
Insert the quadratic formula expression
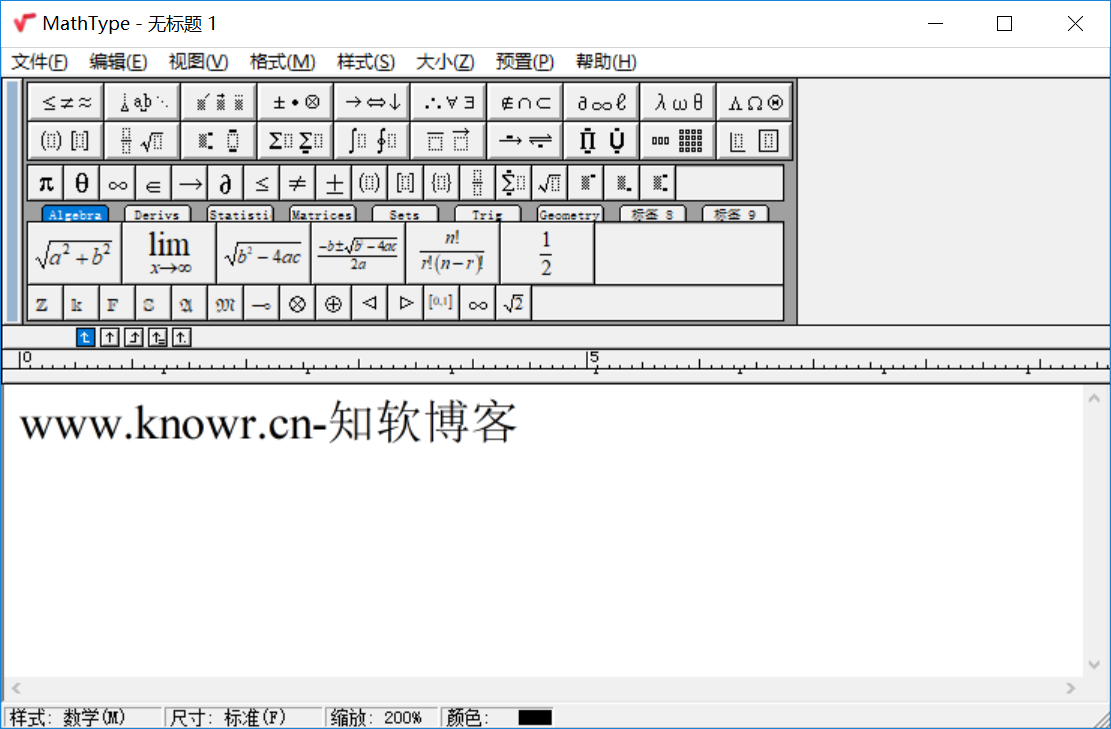coord(358,254)
